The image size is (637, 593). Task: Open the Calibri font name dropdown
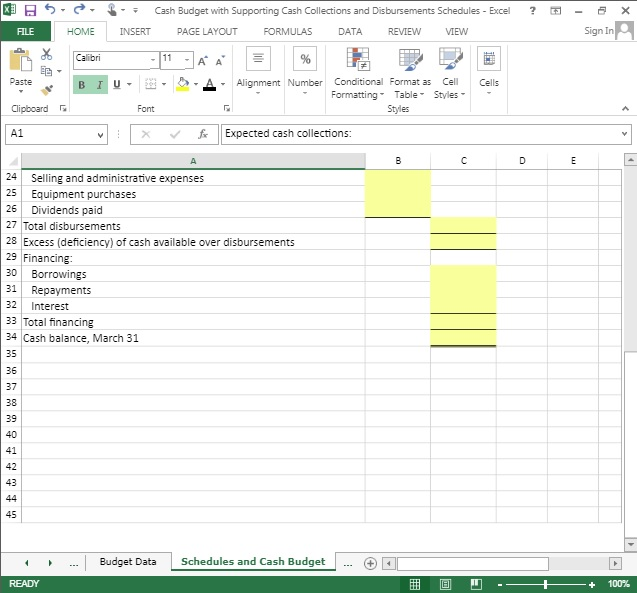pyautogui.click(x=153, y=60)
